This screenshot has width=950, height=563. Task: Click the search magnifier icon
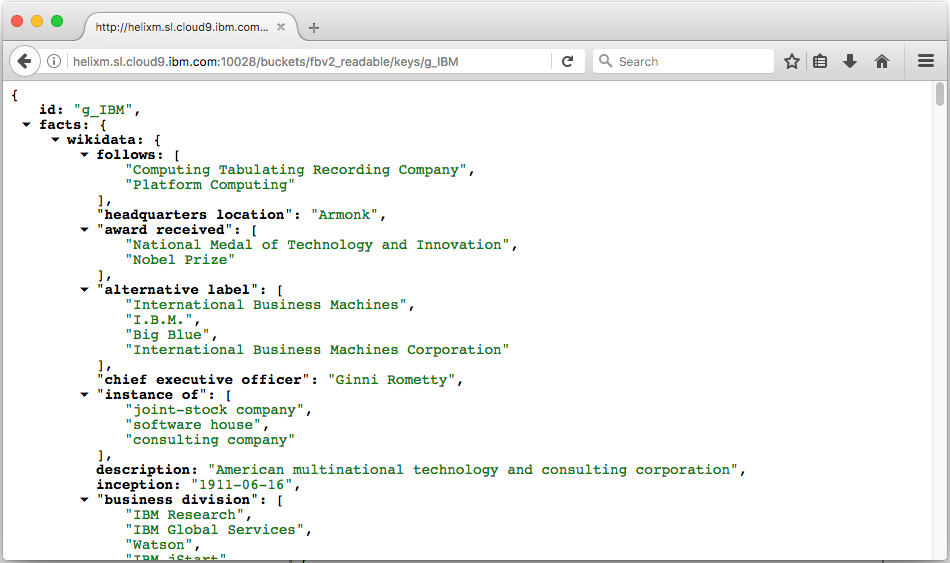pyautogui.click(x=605, y=61)
